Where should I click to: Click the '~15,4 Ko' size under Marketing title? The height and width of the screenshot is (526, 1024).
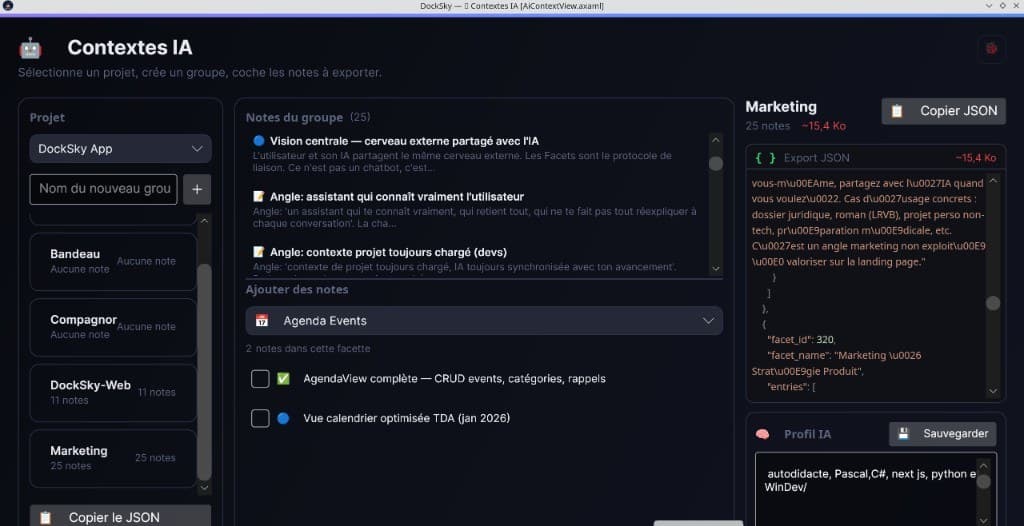click(x=824, y=126)
